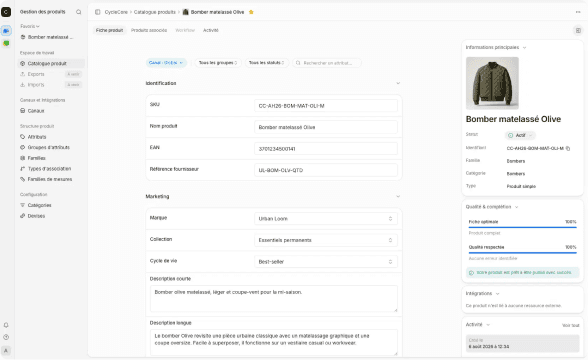Collapse Qualité & complétion panel

516,207
